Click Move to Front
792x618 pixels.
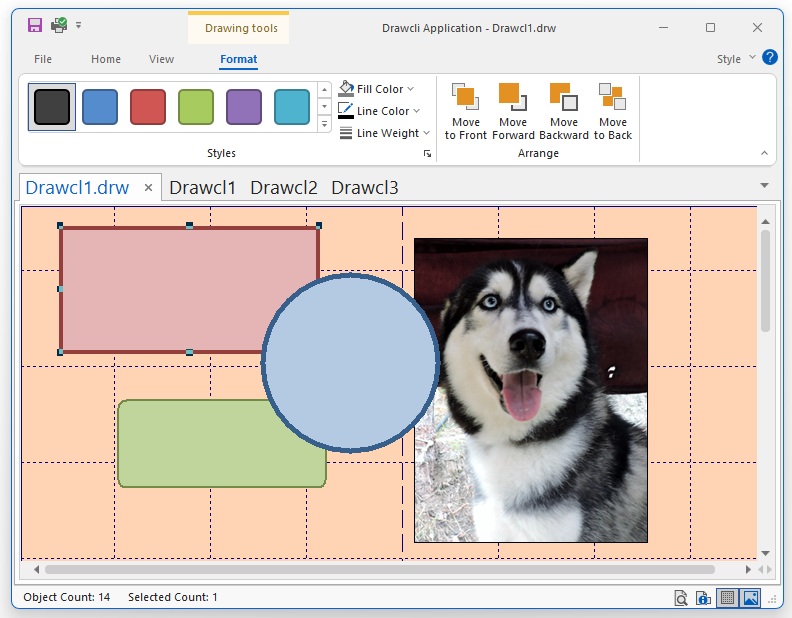(465, 111)
